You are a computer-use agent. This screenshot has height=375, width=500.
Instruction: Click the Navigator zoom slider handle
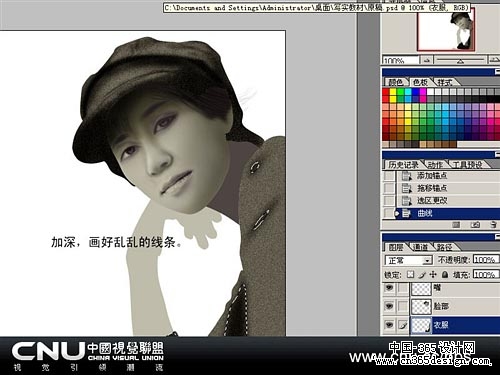click(460, 61)
